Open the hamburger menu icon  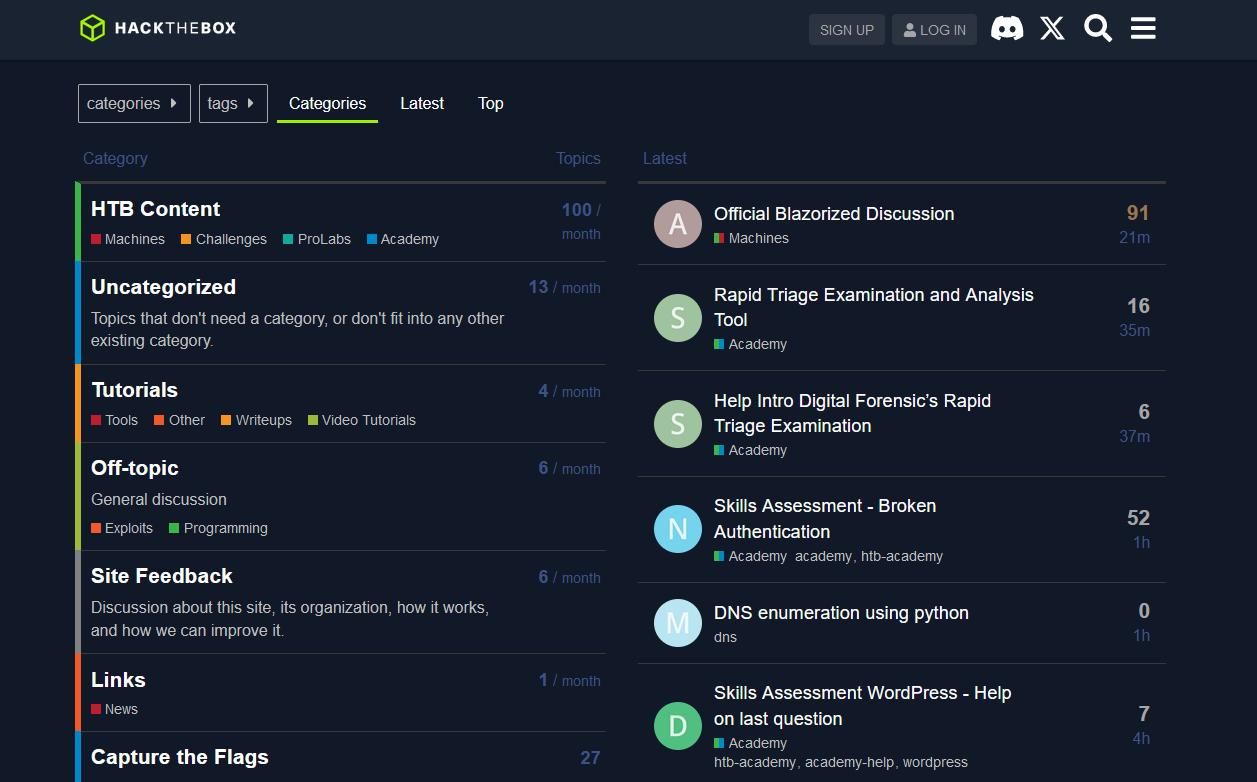(x=1143, y=29)
